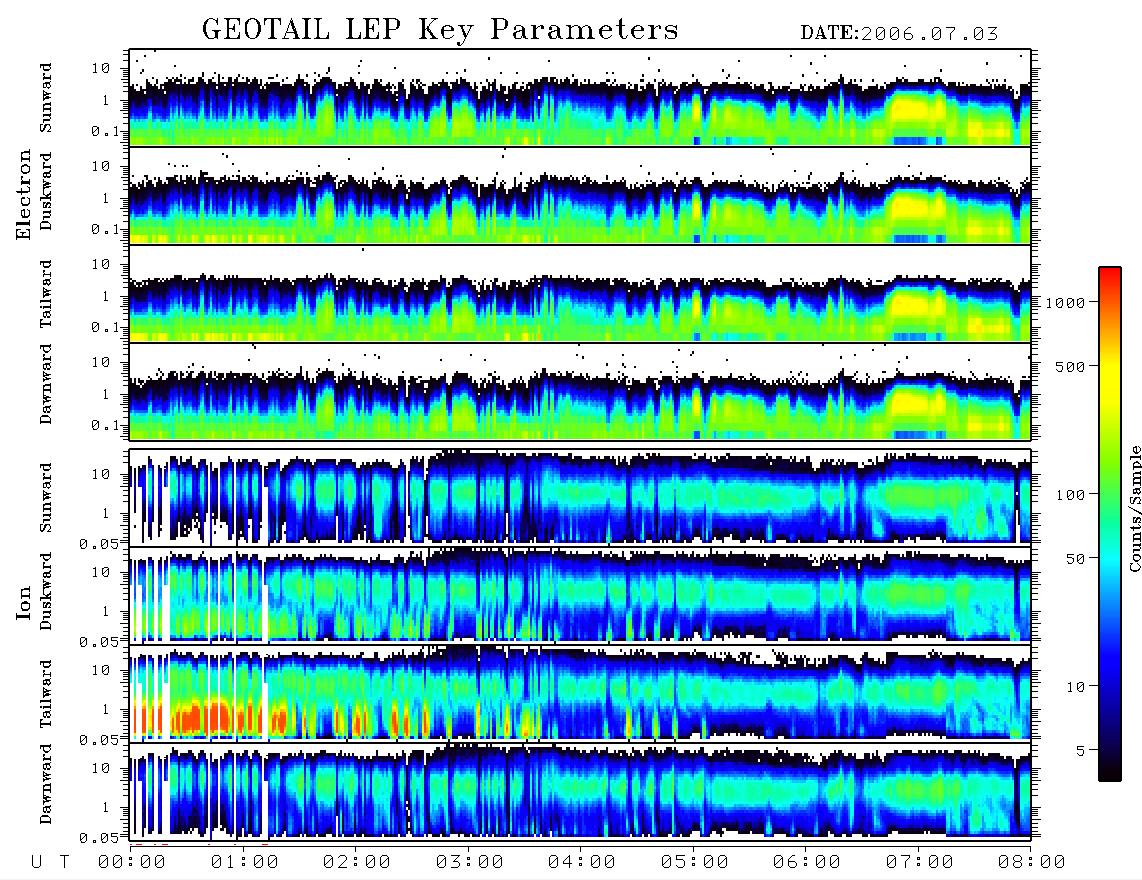This screenshot has height=880, width=1142.
Task: Click the 05:00 time tick label
Action: [695, 862]
